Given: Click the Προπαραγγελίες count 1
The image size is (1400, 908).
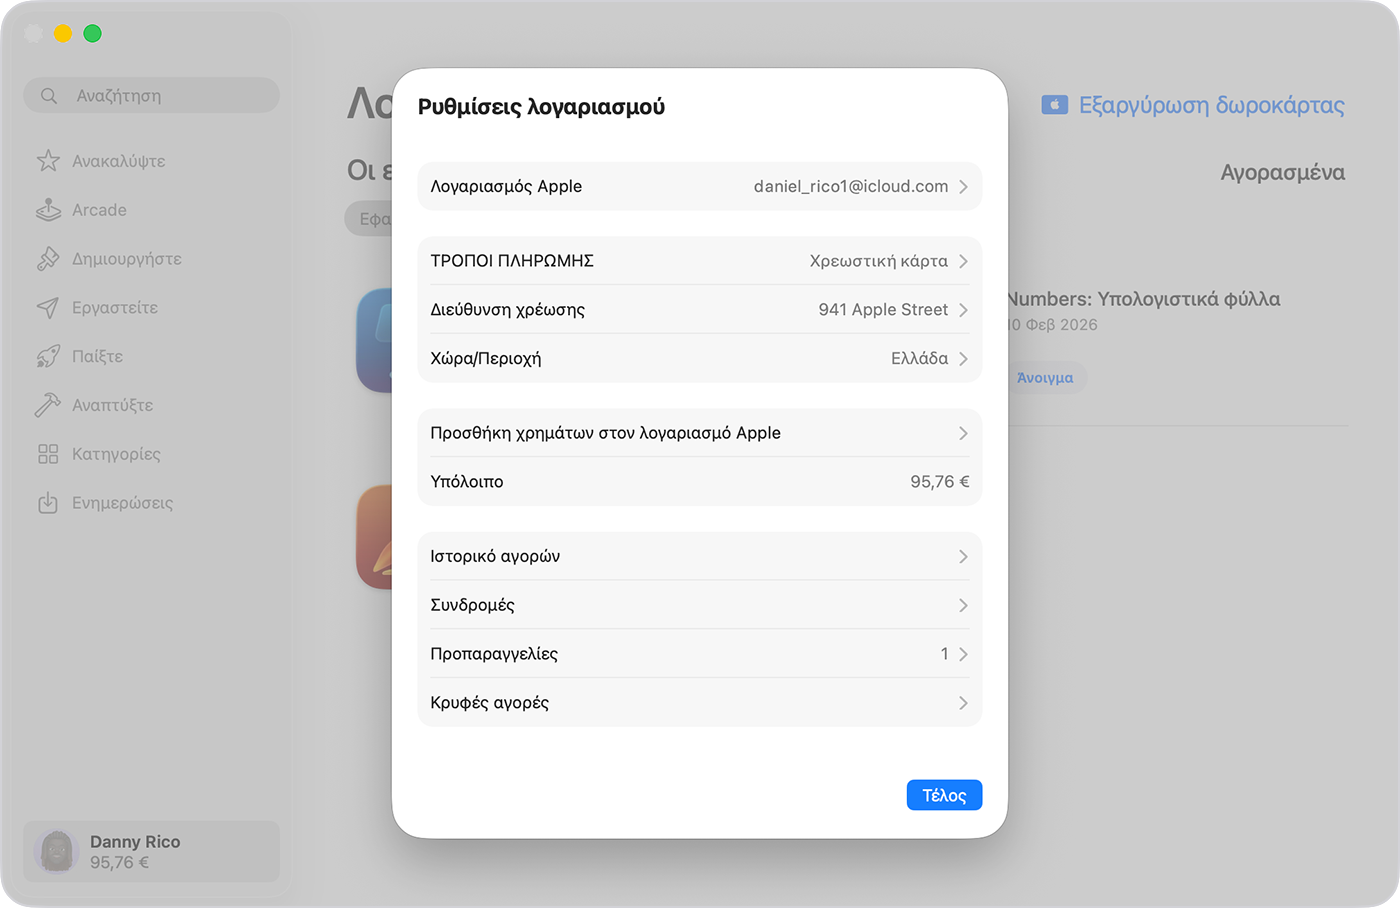Looking at the screenshot, I should [x=944, y=654].
